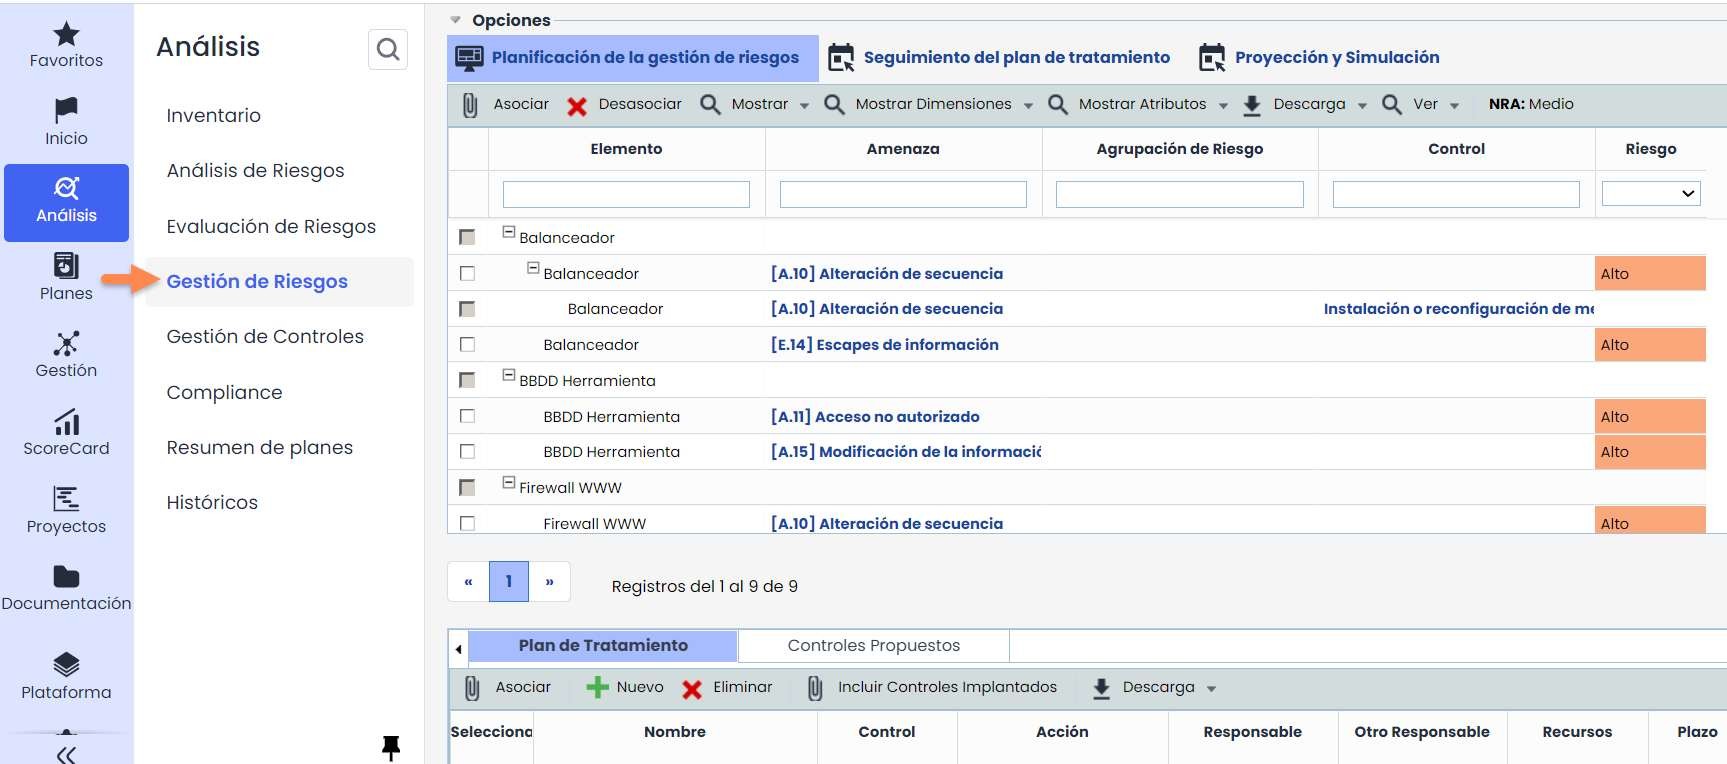
Task: Select the Firewall WWW group checkbox
Action: tap(467, 488)
